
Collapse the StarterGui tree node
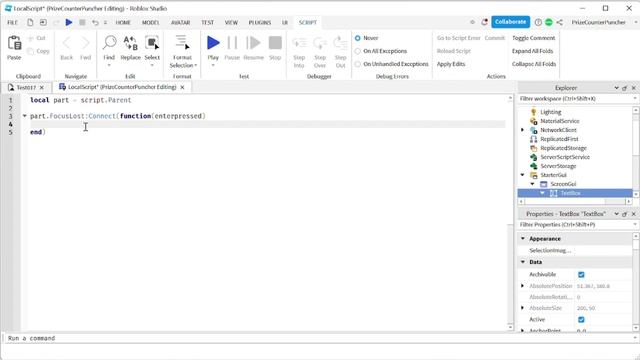coord(522,175)
